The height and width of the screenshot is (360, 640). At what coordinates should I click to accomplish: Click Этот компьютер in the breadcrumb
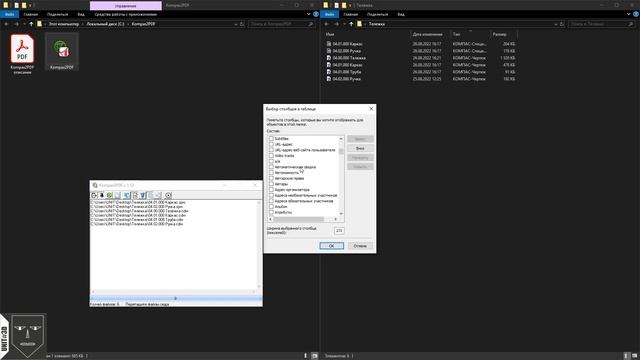point(64,24)
